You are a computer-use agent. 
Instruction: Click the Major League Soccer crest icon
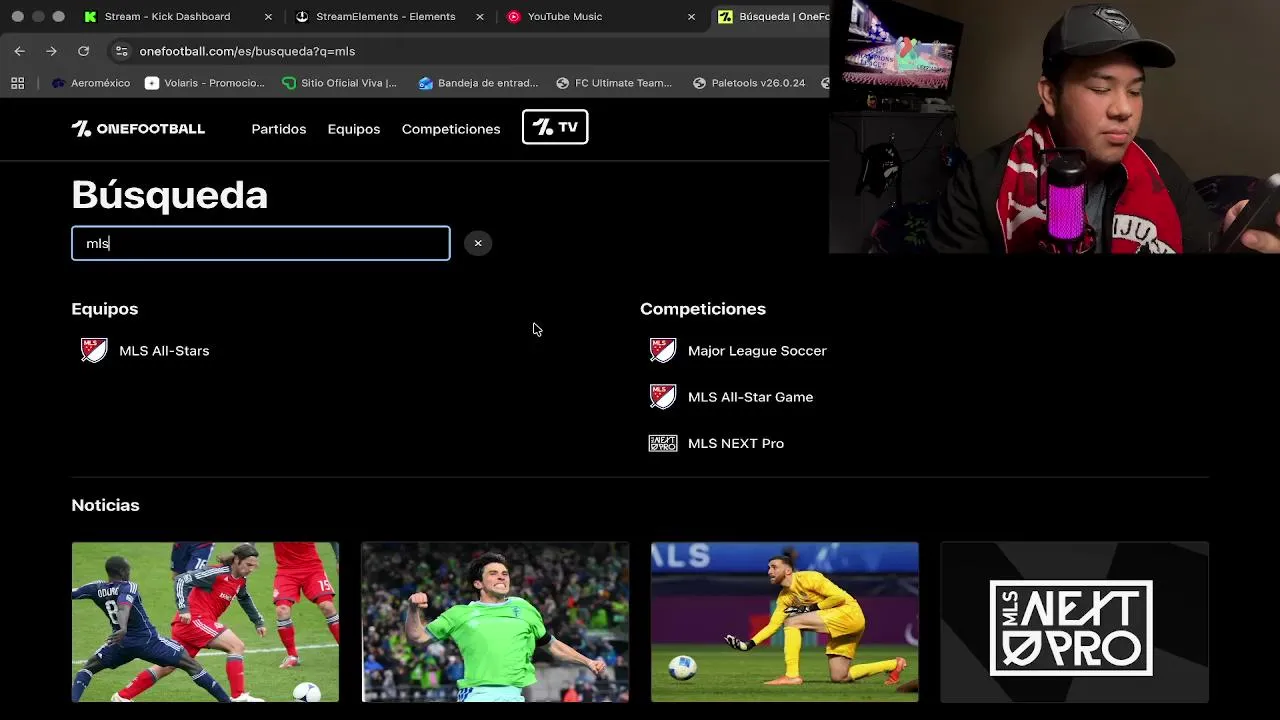tap(663, 350)
